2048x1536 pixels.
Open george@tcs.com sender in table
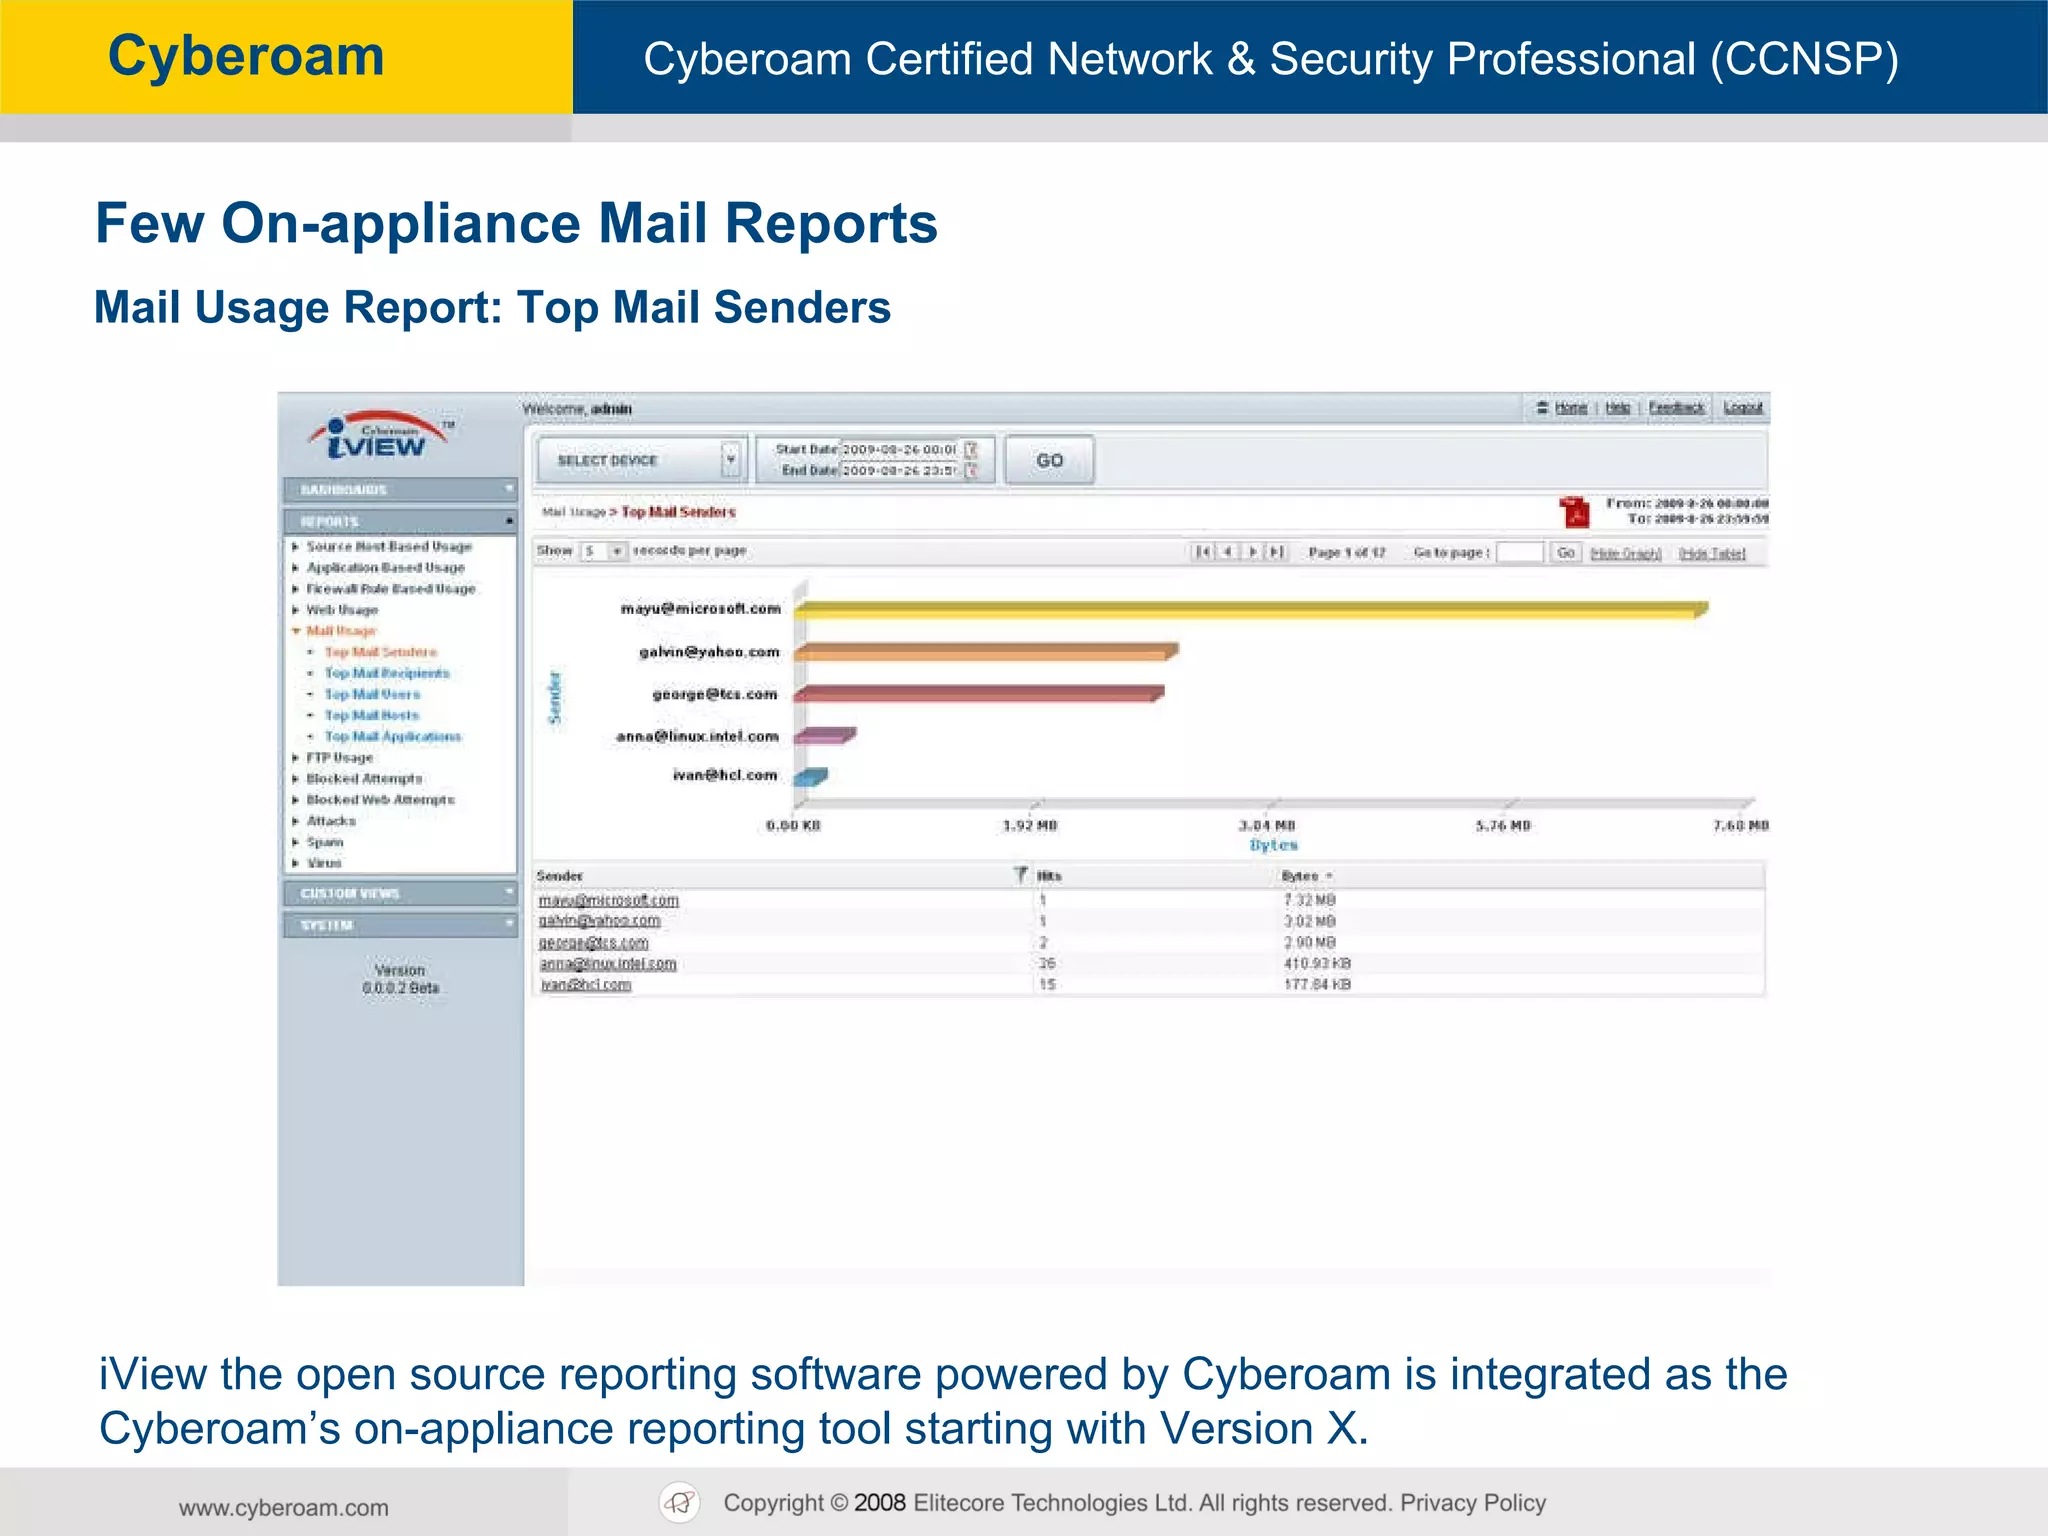(x=593, y=943)
